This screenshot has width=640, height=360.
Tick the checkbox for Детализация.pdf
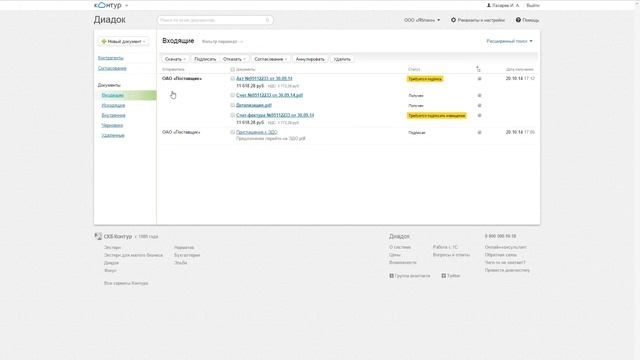(233, 105)
